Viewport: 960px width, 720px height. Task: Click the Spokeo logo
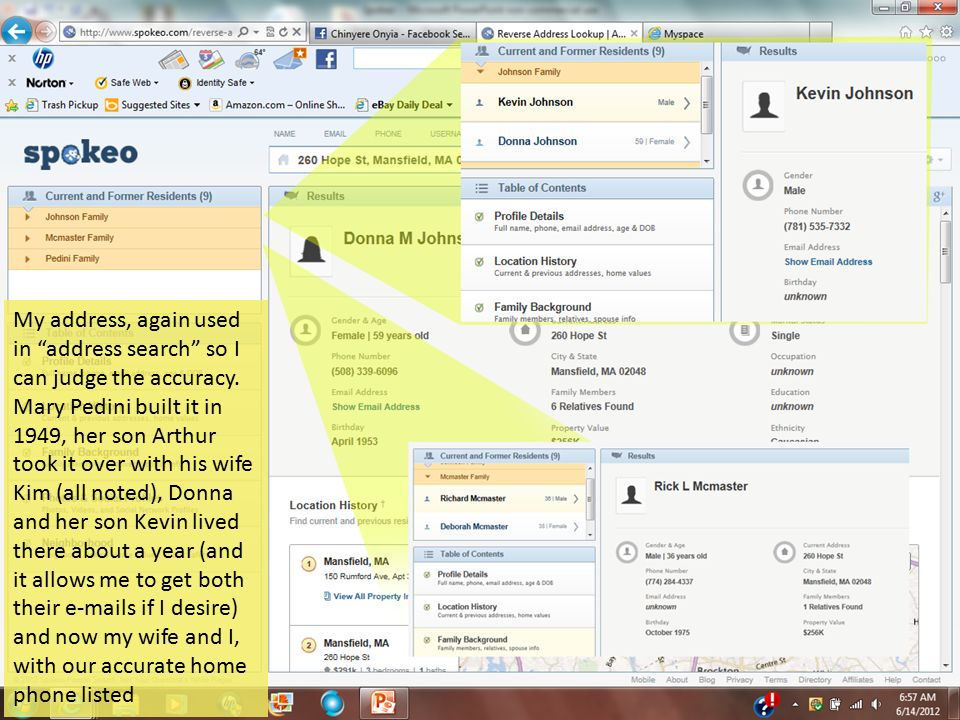80,153
